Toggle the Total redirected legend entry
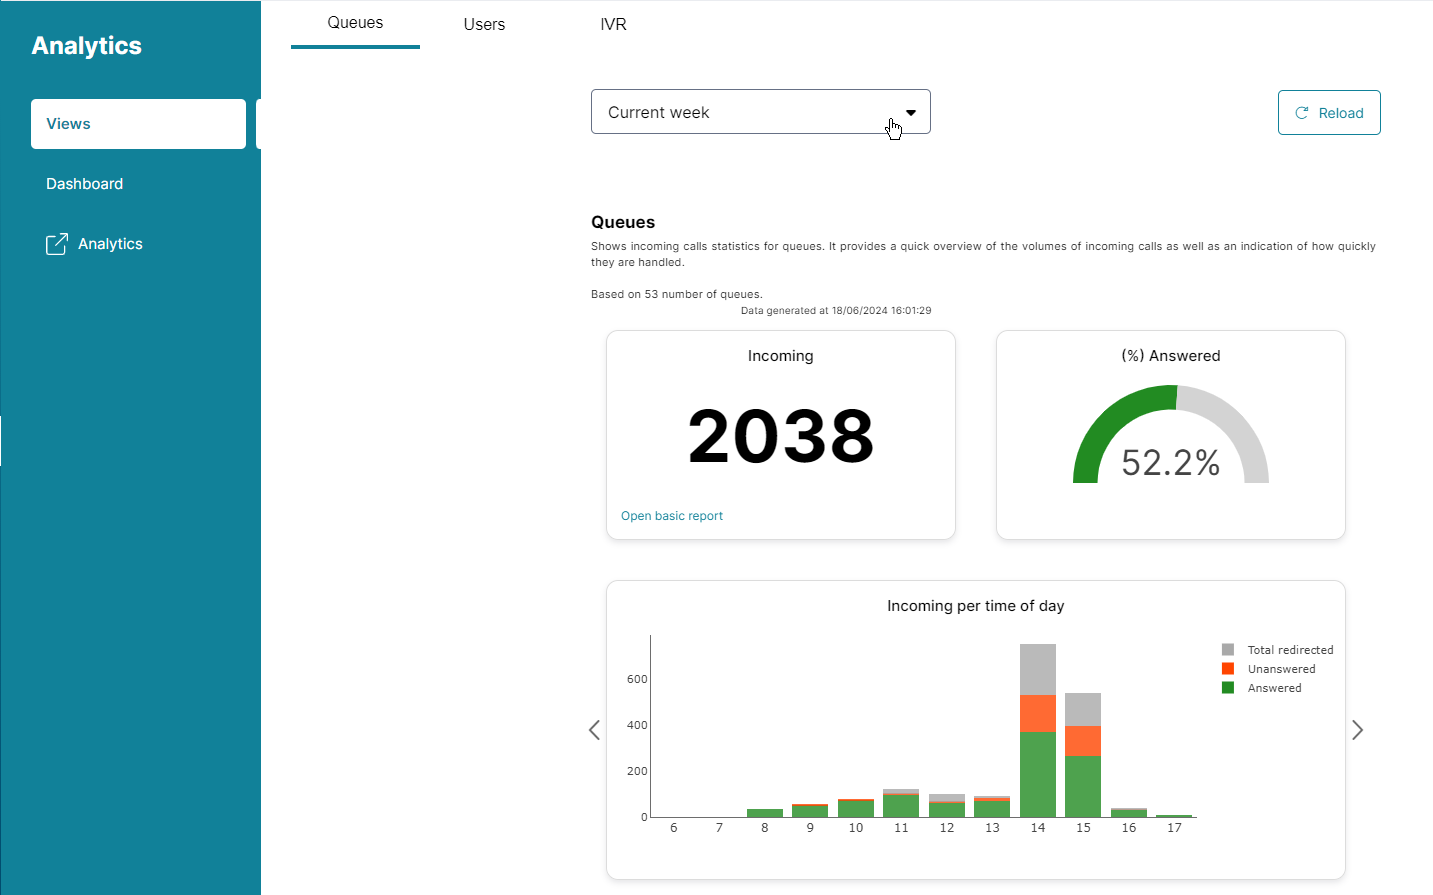 pyautogui.click(x=1290, y=650)
